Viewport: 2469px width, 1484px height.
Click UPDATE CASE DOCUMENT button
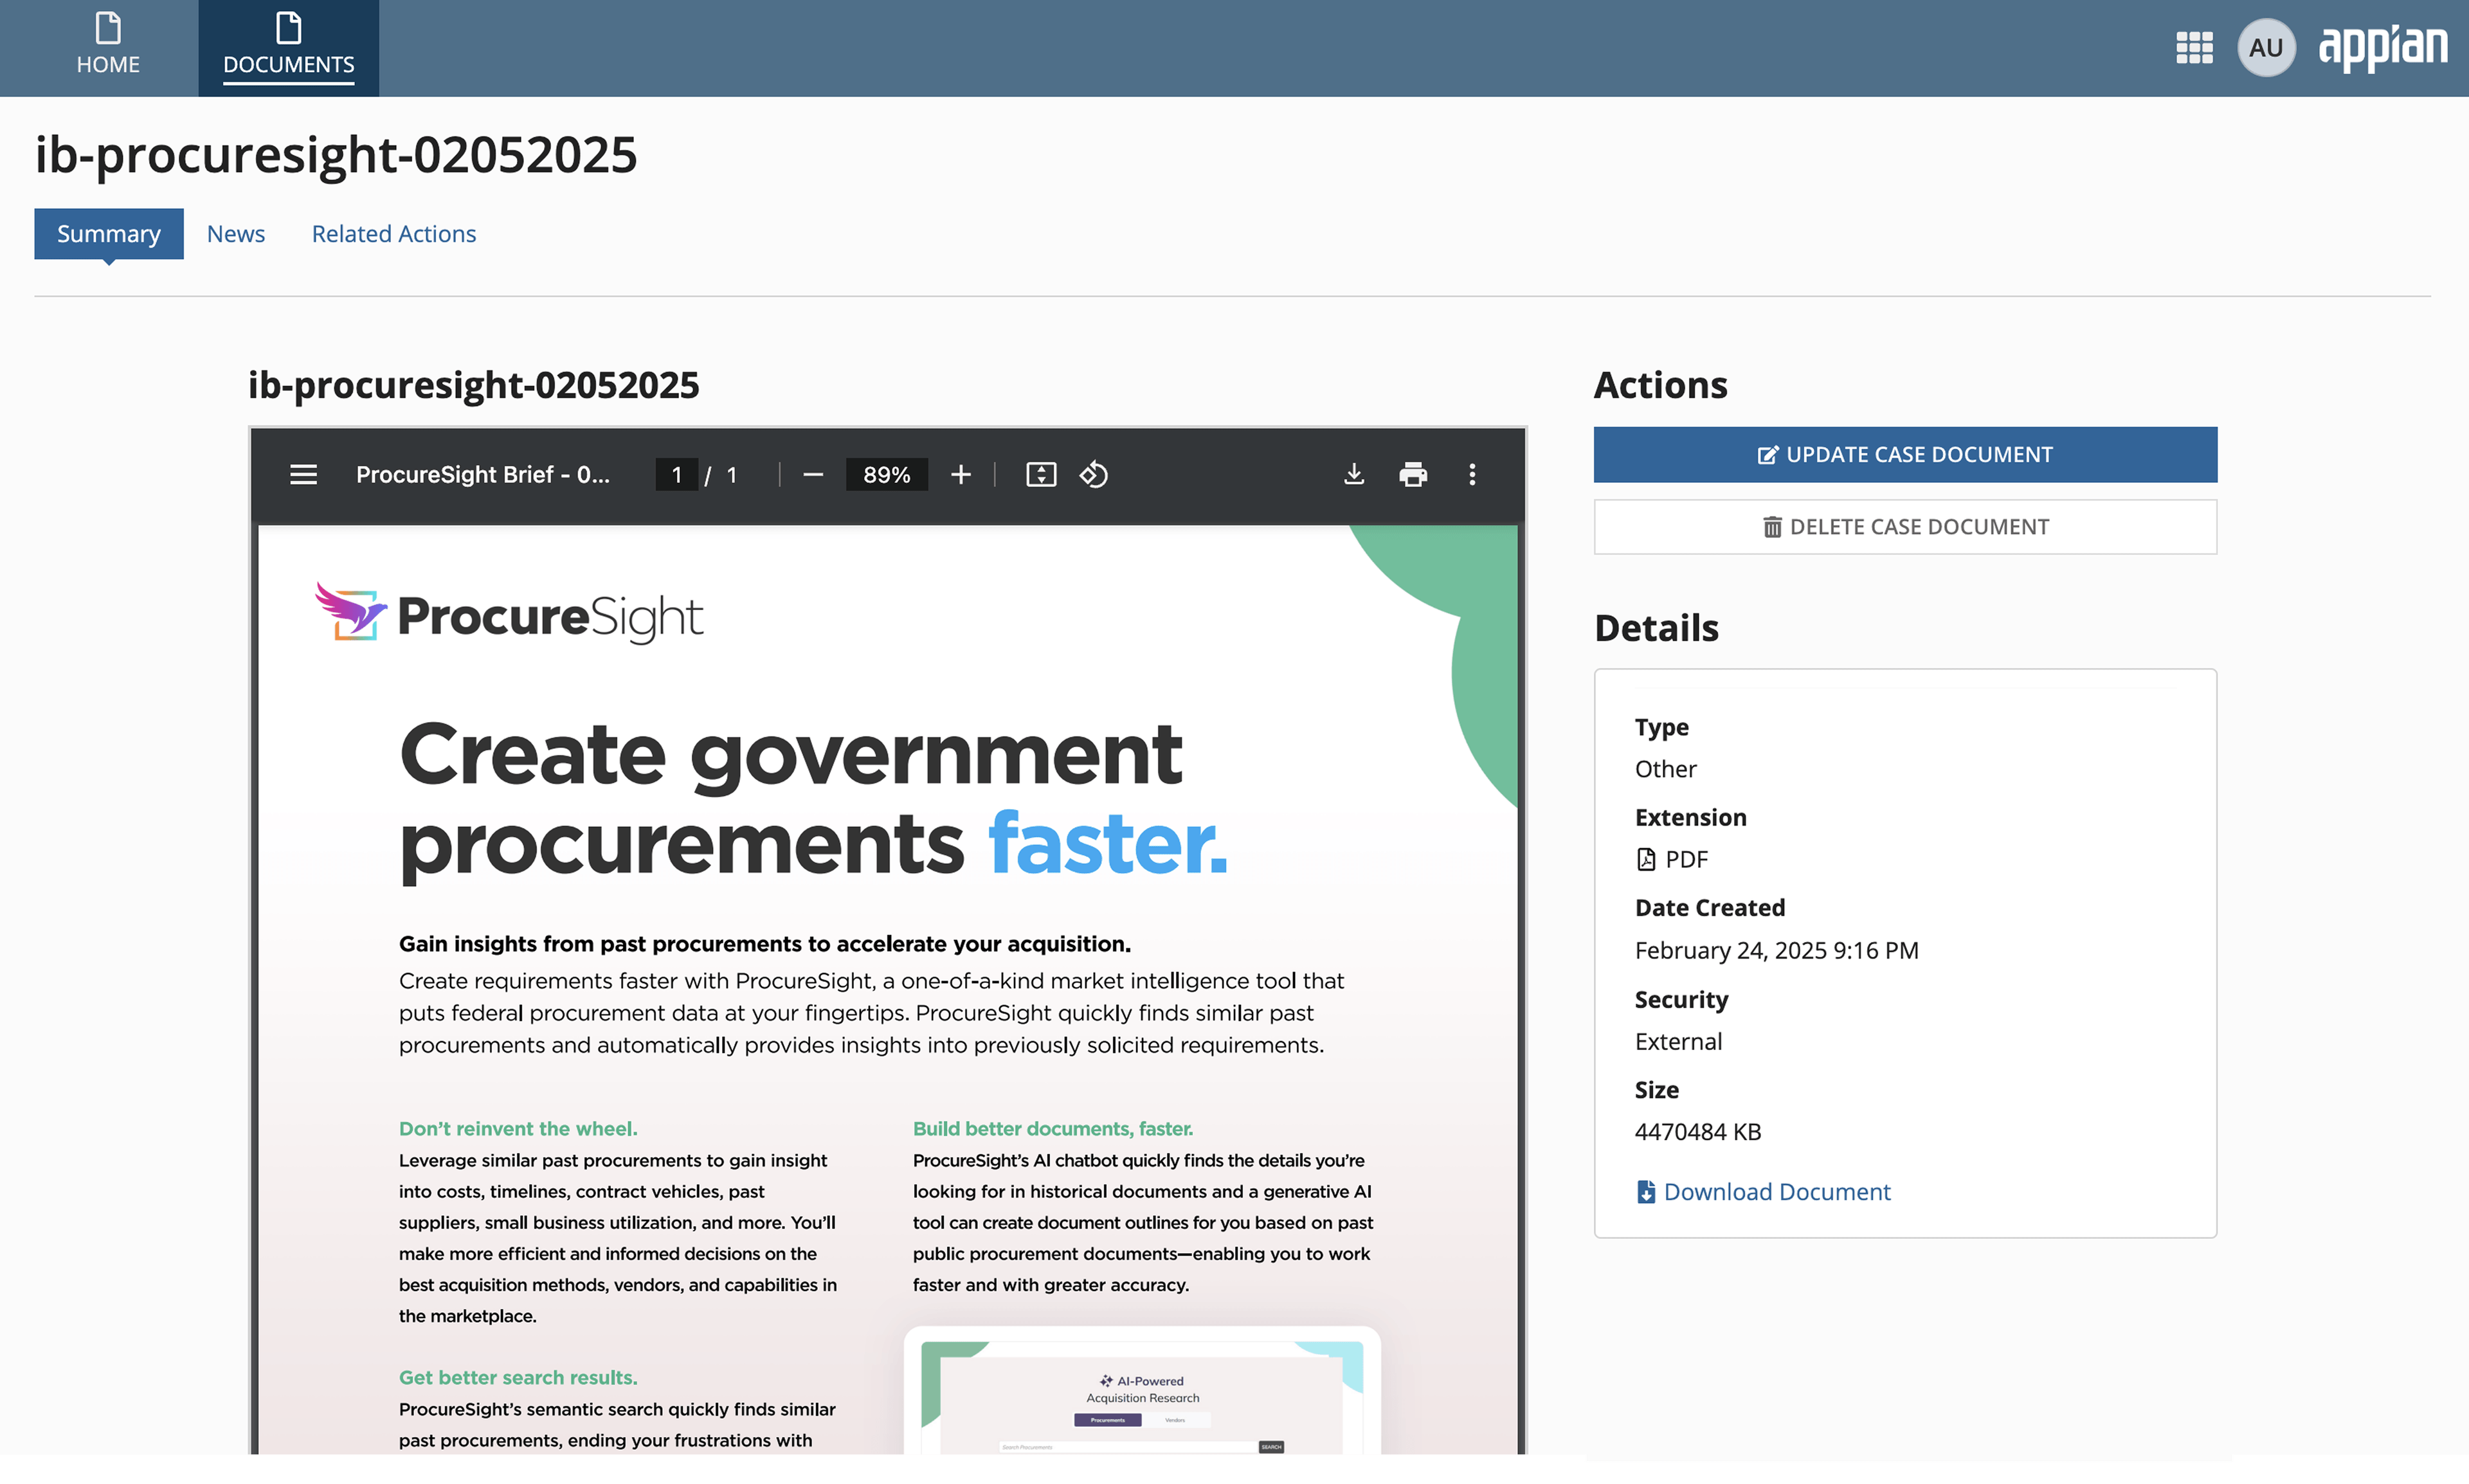1904,454
